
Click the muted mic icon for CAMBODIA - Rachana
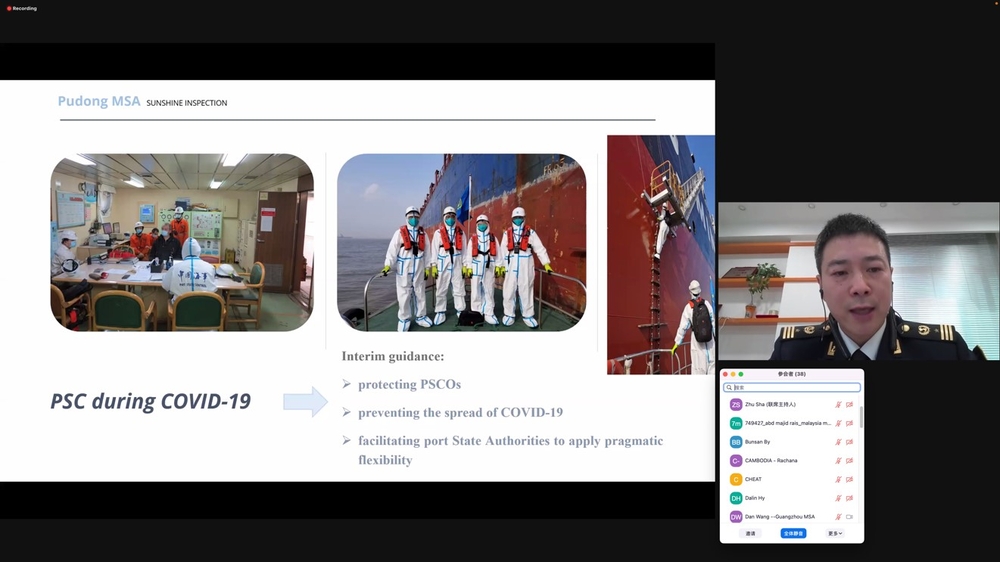pos(837,461)
